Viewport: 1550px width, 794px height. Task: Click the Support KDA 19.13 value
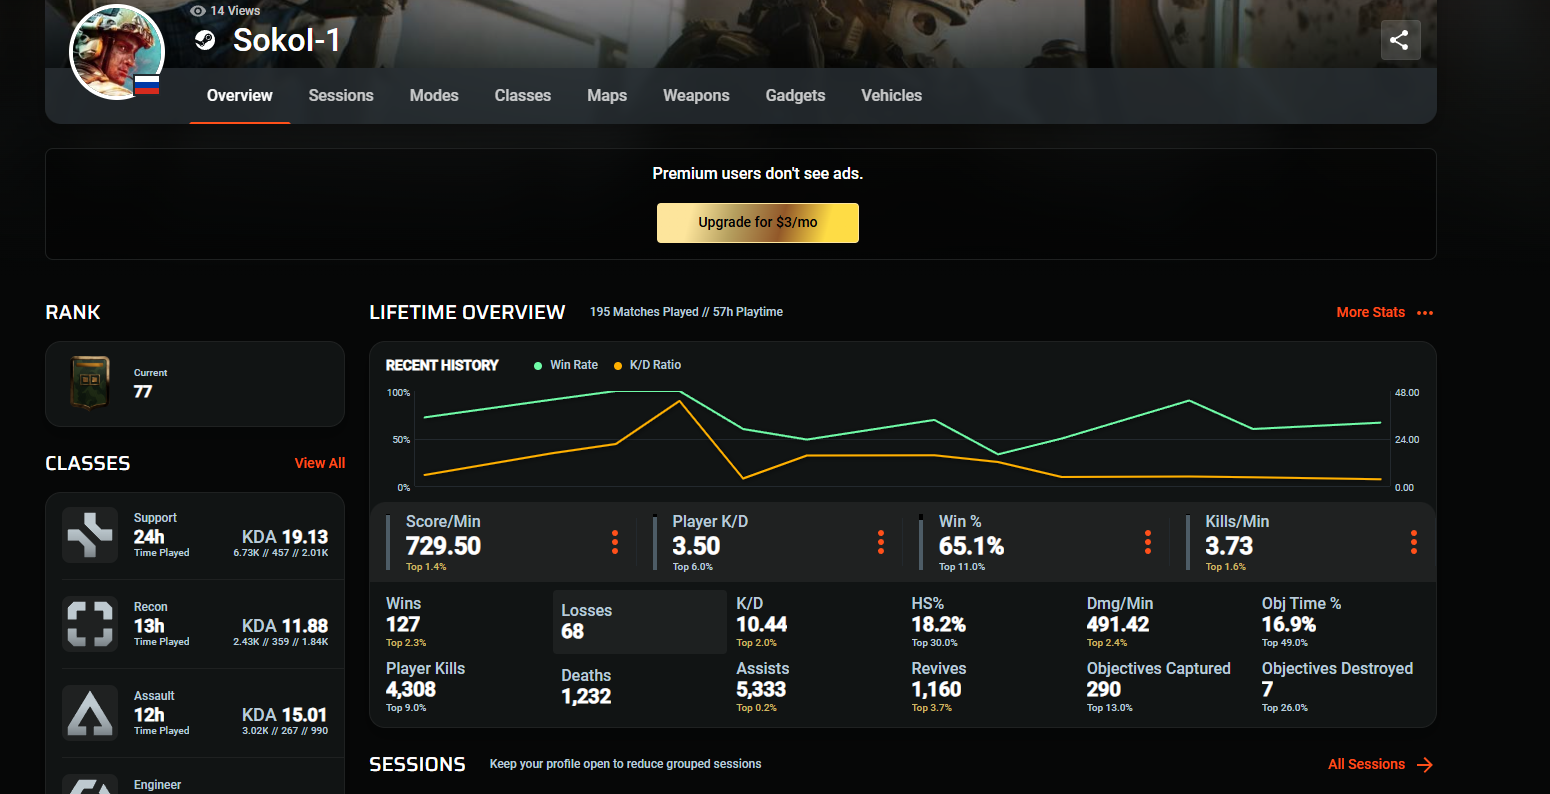click(x=285, y=537)
